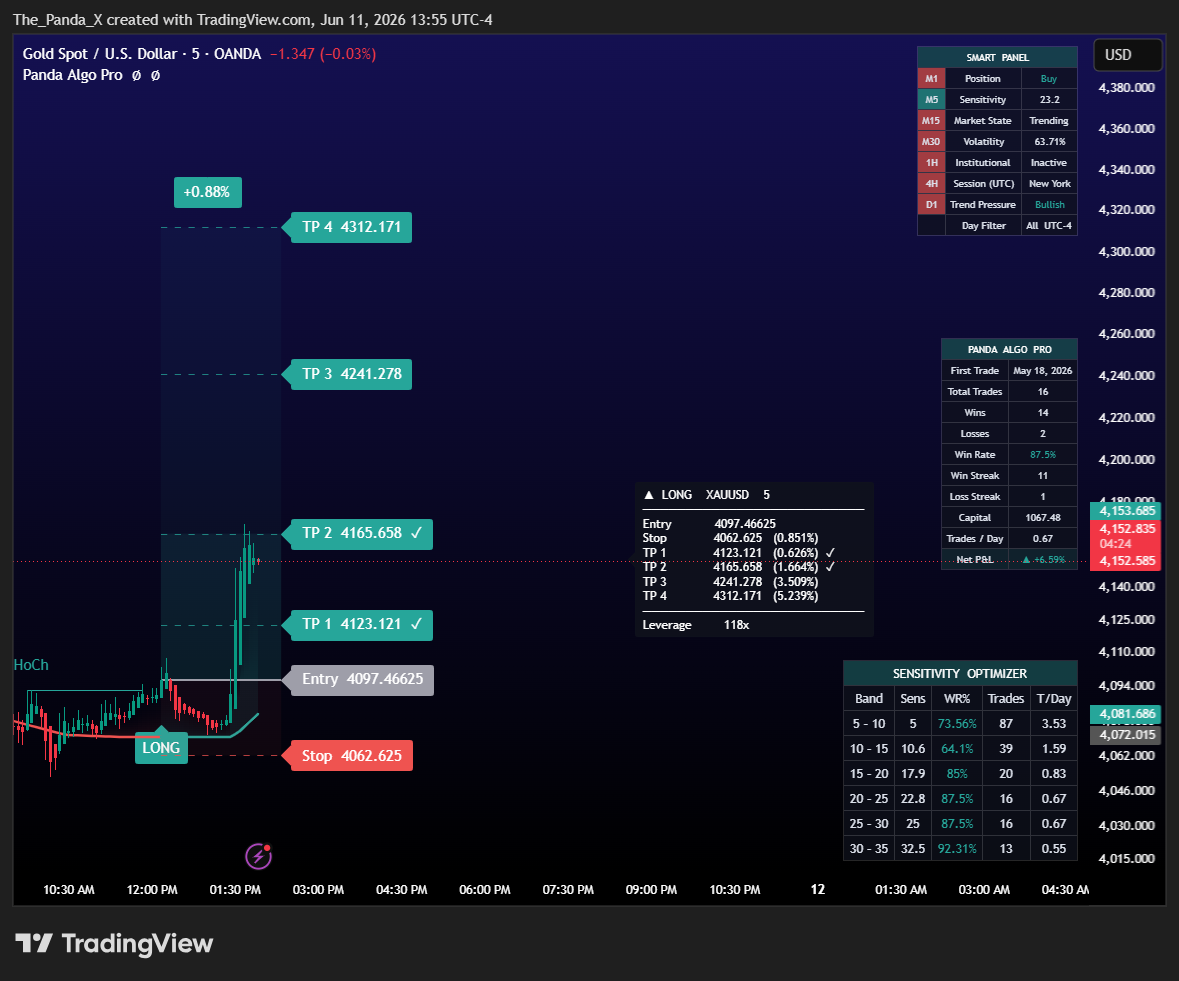The height and width of the screenshot is (981, 1179).
Task: Click the 92.31% win rate cell
Action: click(957, 849)
